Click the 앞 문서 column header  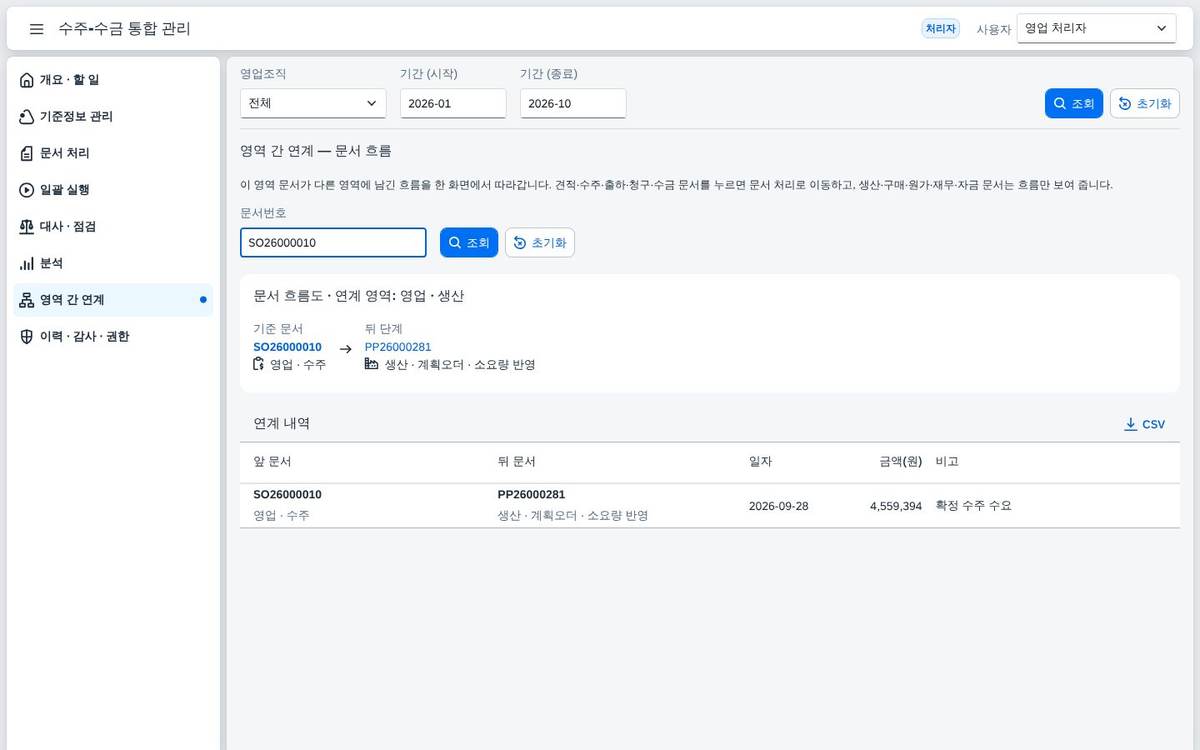[x=272, y=462]
